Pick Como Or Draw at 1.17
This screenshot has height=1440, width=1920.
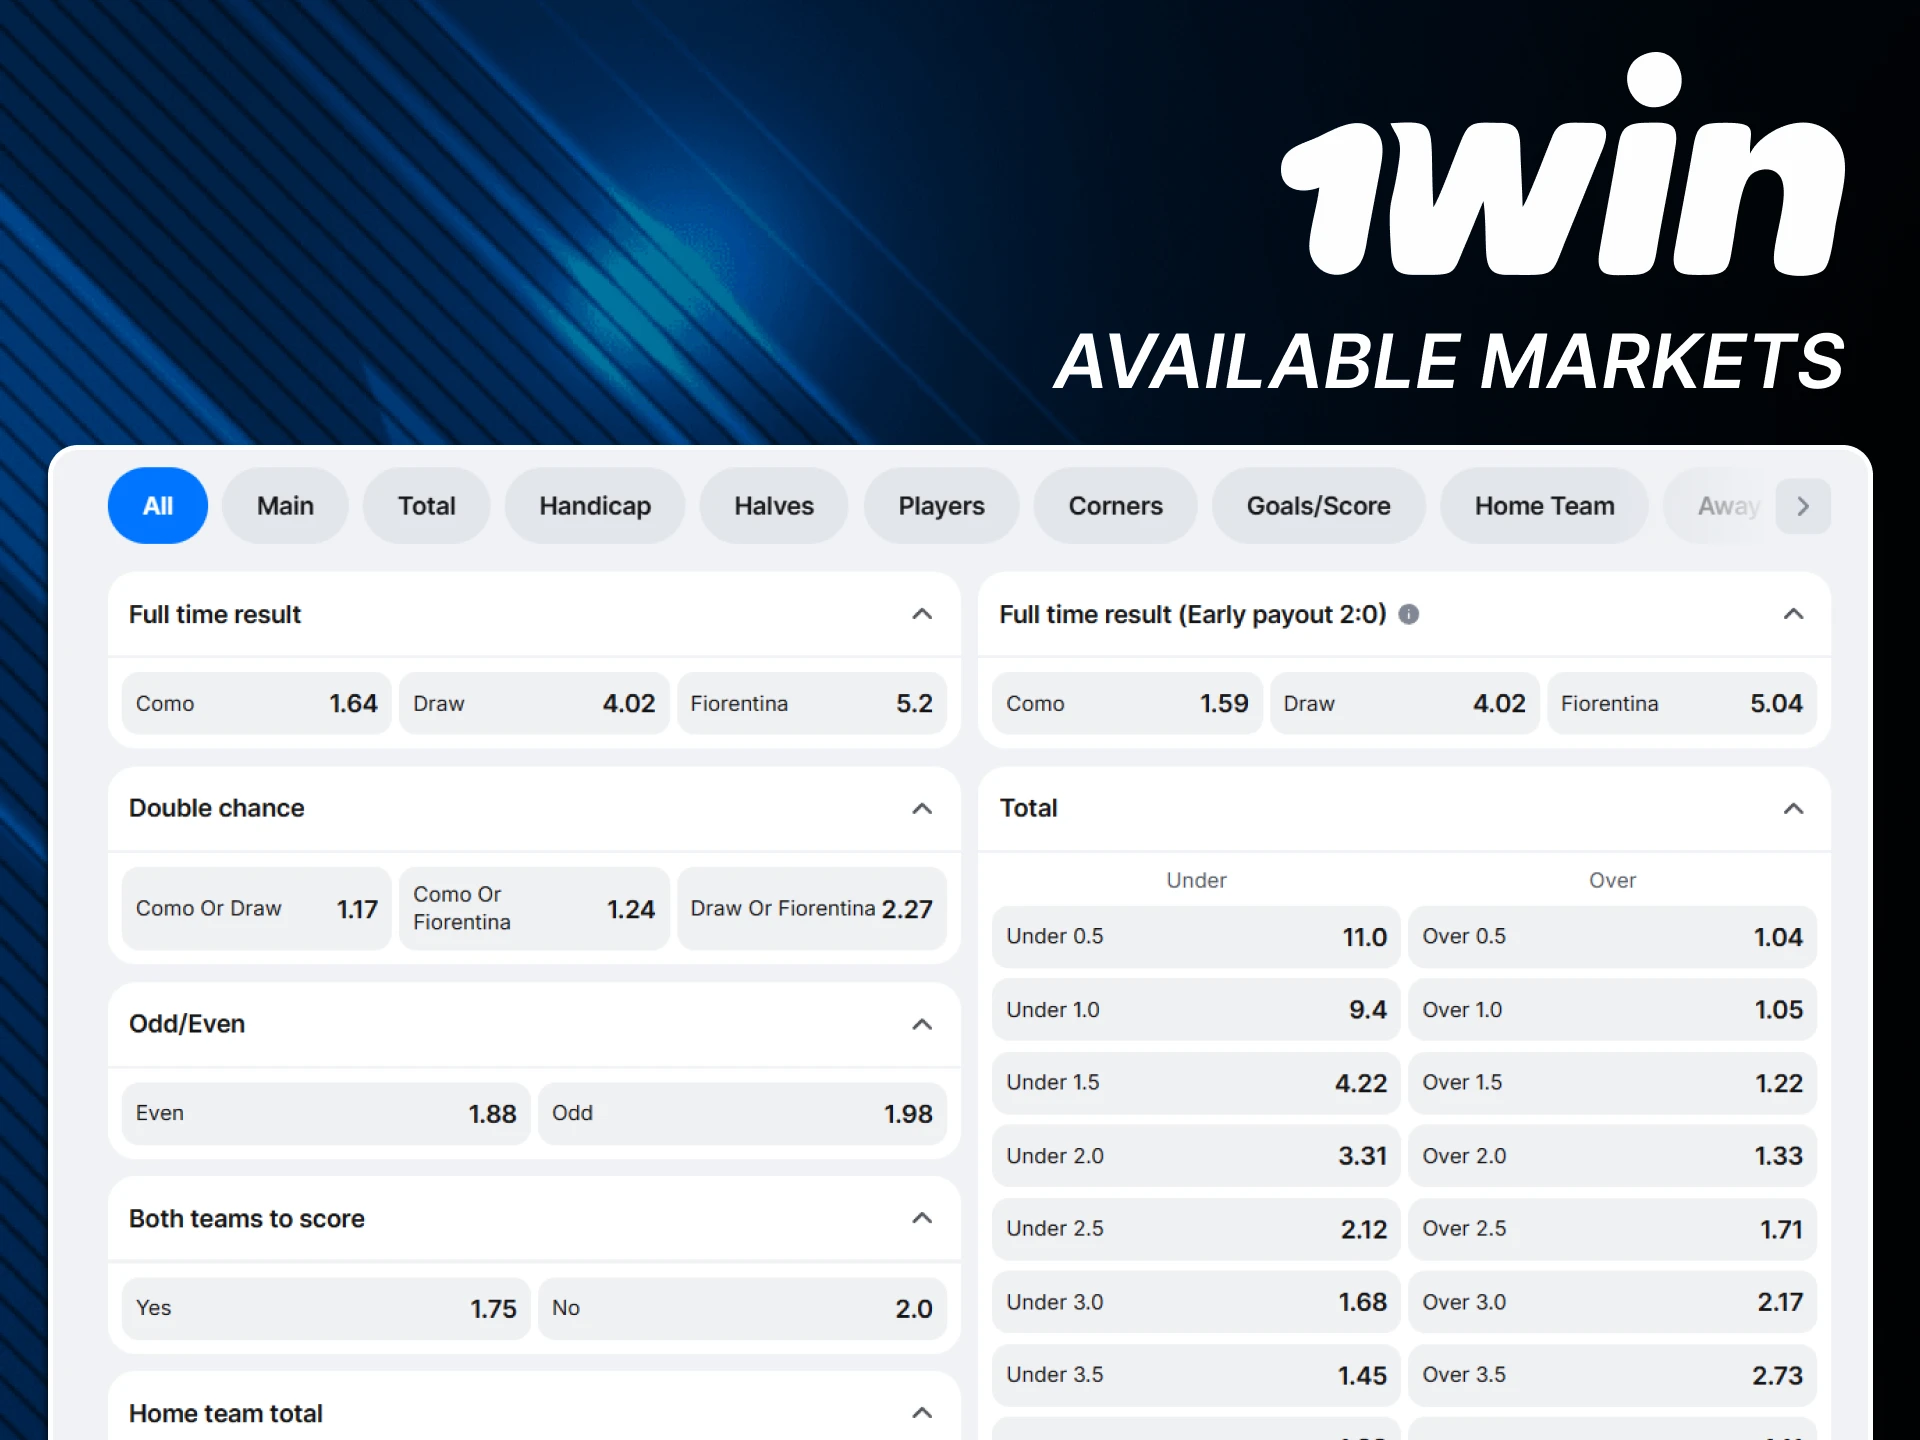click(256, 908)
